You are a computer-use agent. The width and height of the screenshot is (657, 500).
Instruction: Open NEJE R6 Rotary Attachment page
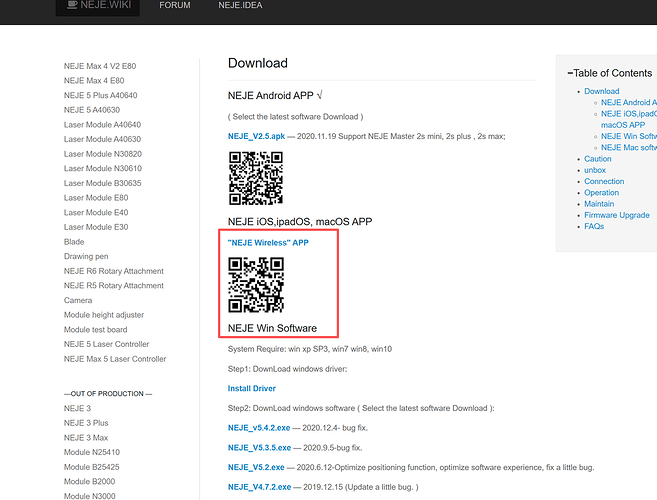point(113,271)
